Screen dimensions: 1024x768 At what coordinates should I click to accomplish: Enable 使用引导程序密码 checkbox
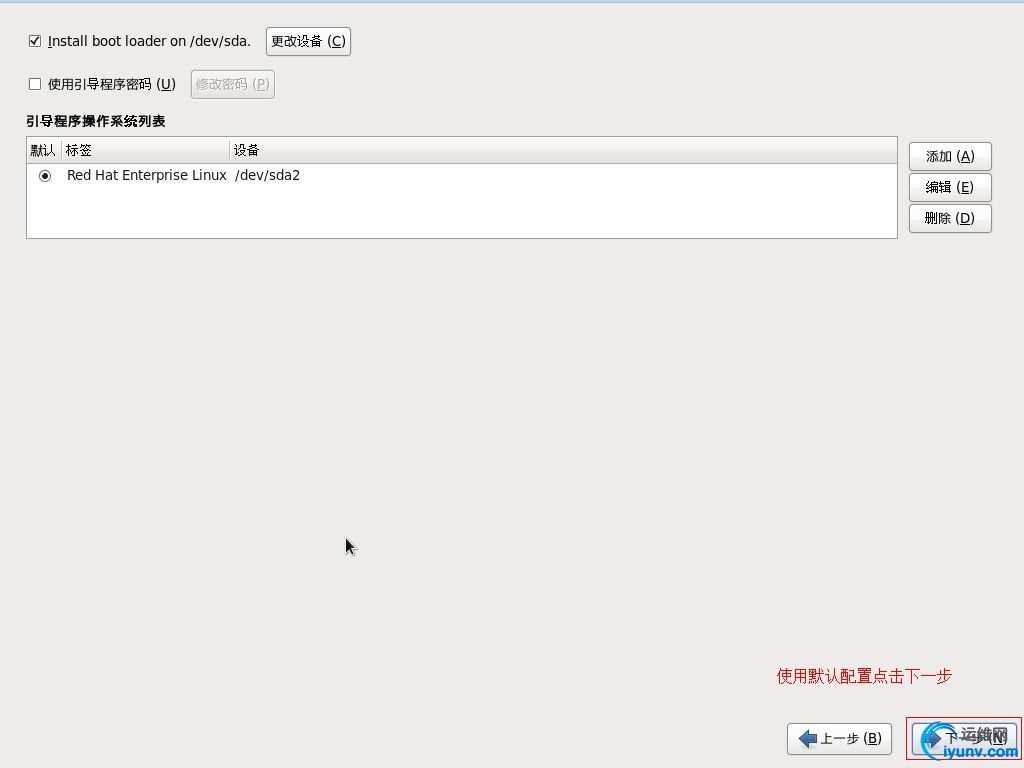(35, 84)
